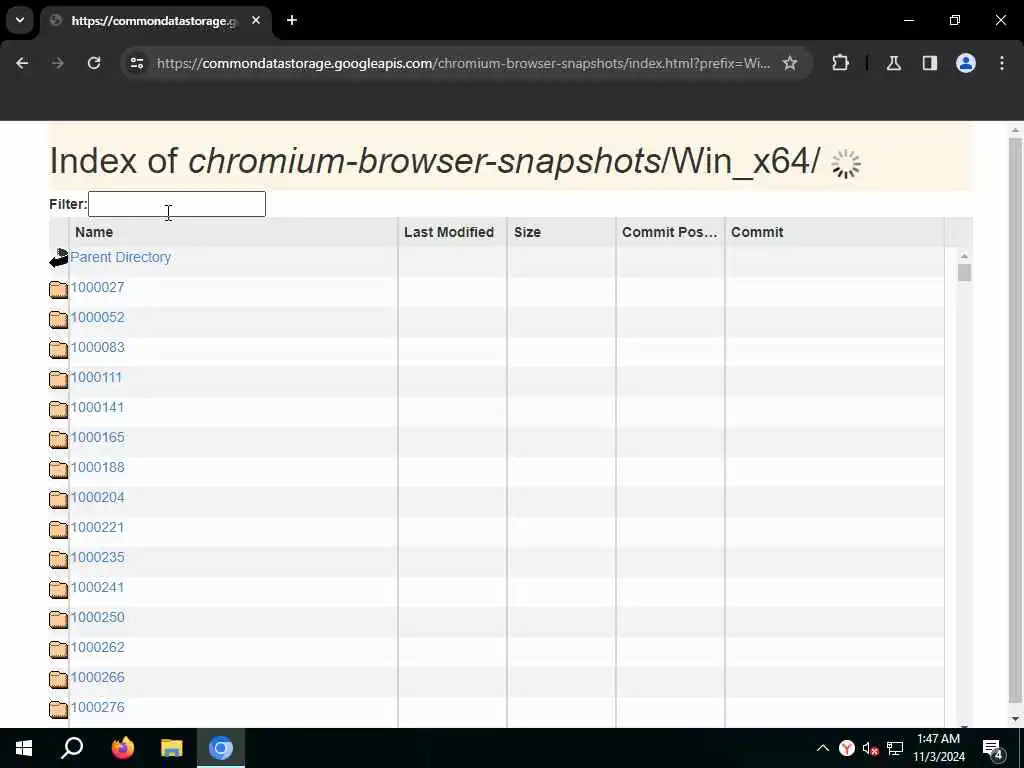
Task: Click the muted volume tray icon
Action: (x=871, y=748)
